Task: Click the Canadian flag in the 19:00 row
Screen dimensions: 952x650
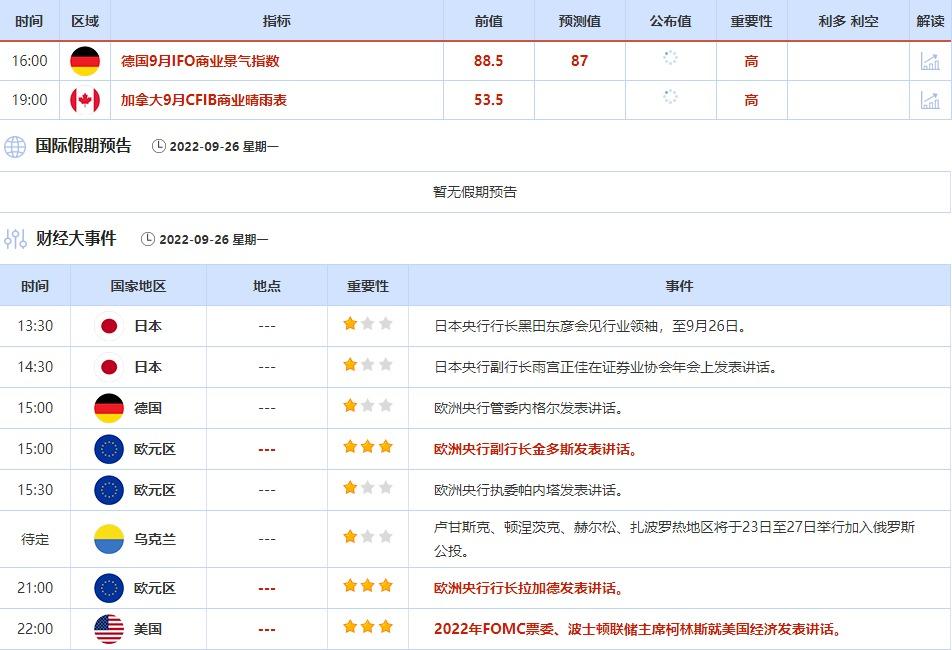Action: point(85,100)
